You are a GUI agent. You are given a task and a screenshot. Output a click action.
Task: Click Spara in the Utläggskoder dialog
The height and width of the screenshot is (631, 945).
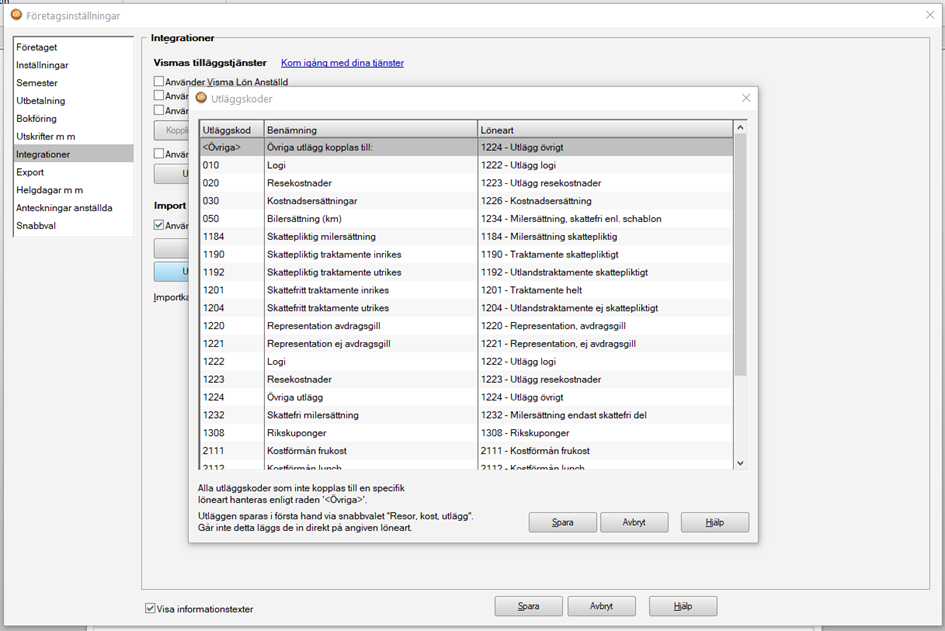(562, 523)
